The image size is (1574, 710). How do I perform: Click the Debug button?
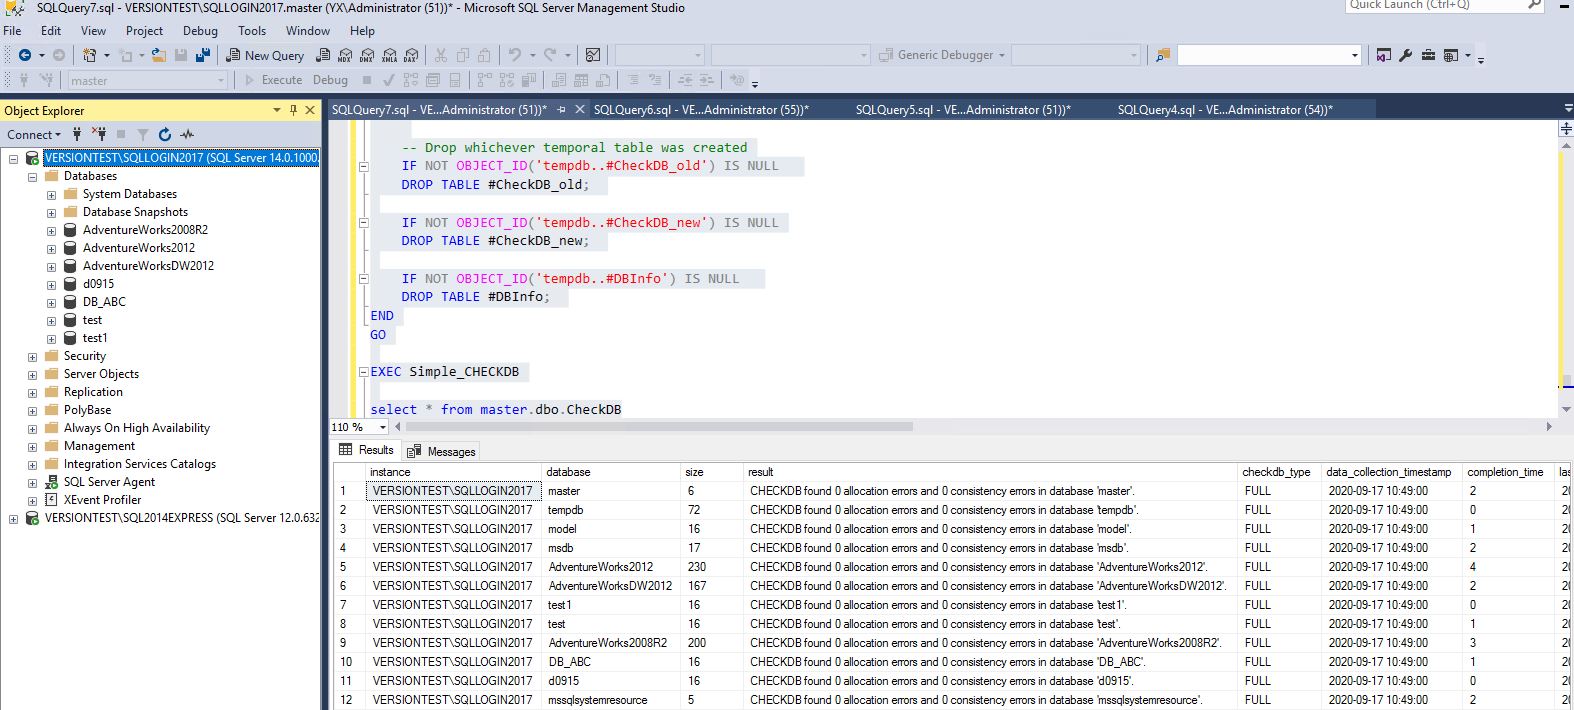(330, 80)
